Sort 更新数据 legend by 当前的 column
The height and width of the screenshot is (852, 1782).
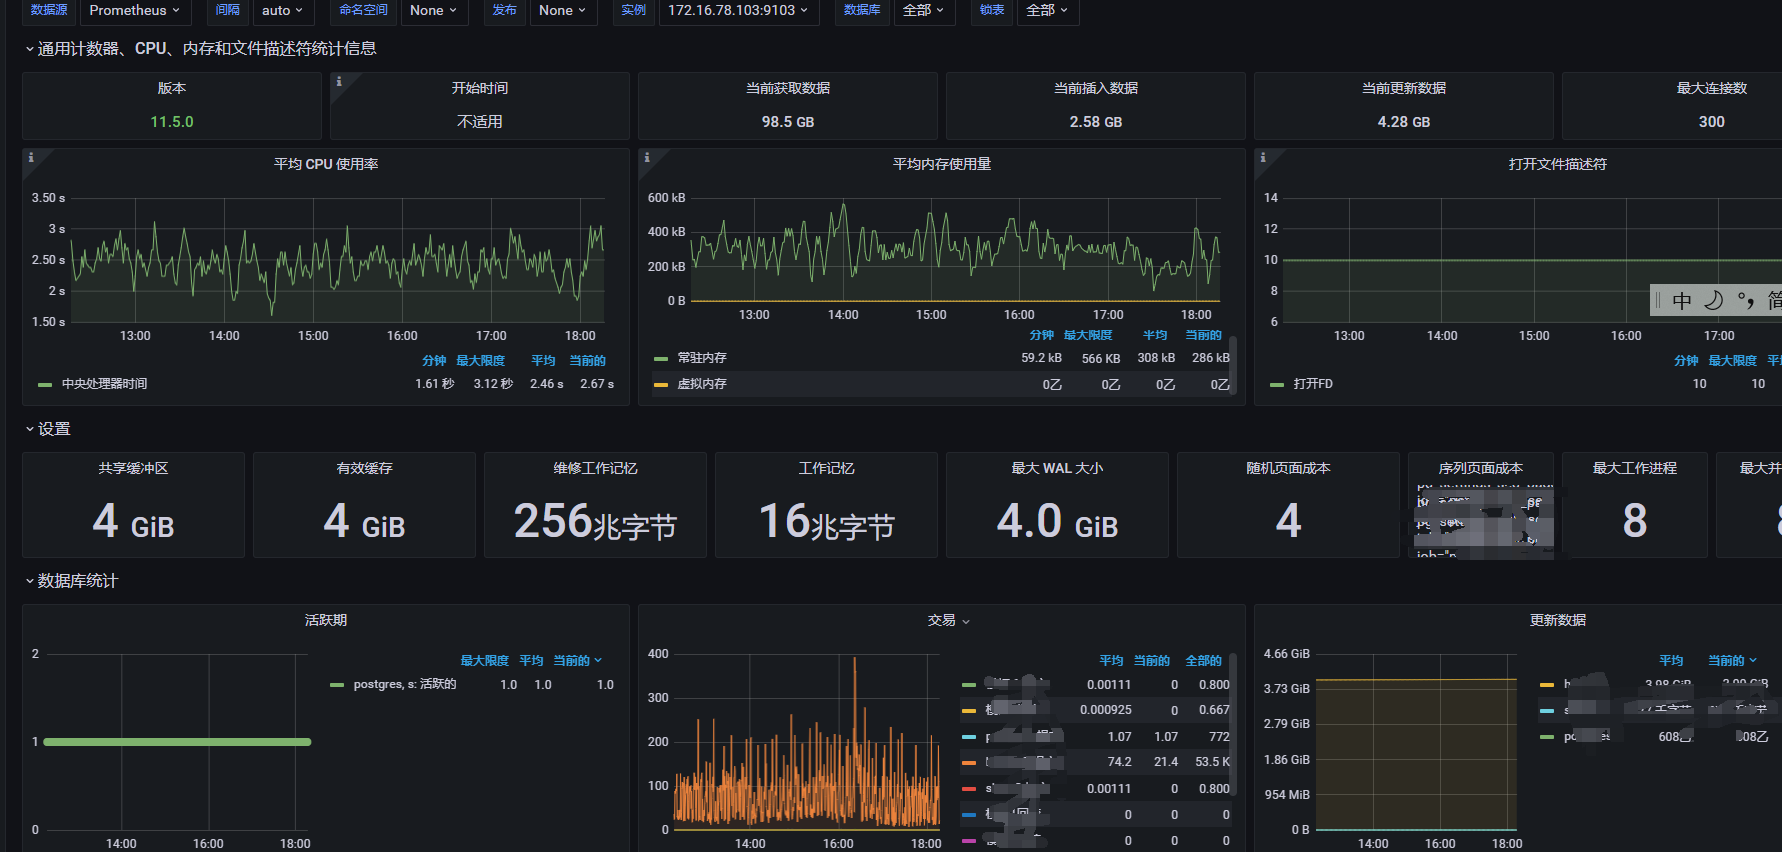click(1732, 660)
